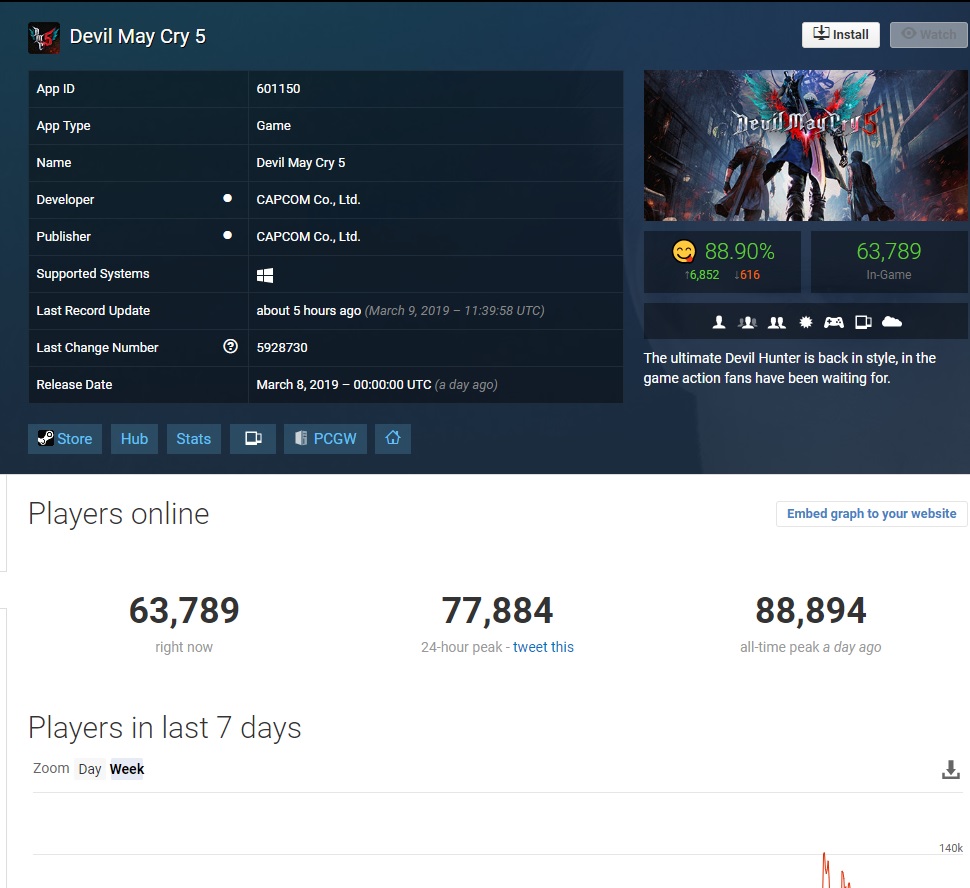Viewport: 970px width, 888px height.
Task: Click the 88.90% review score
Action: point(739,251)
